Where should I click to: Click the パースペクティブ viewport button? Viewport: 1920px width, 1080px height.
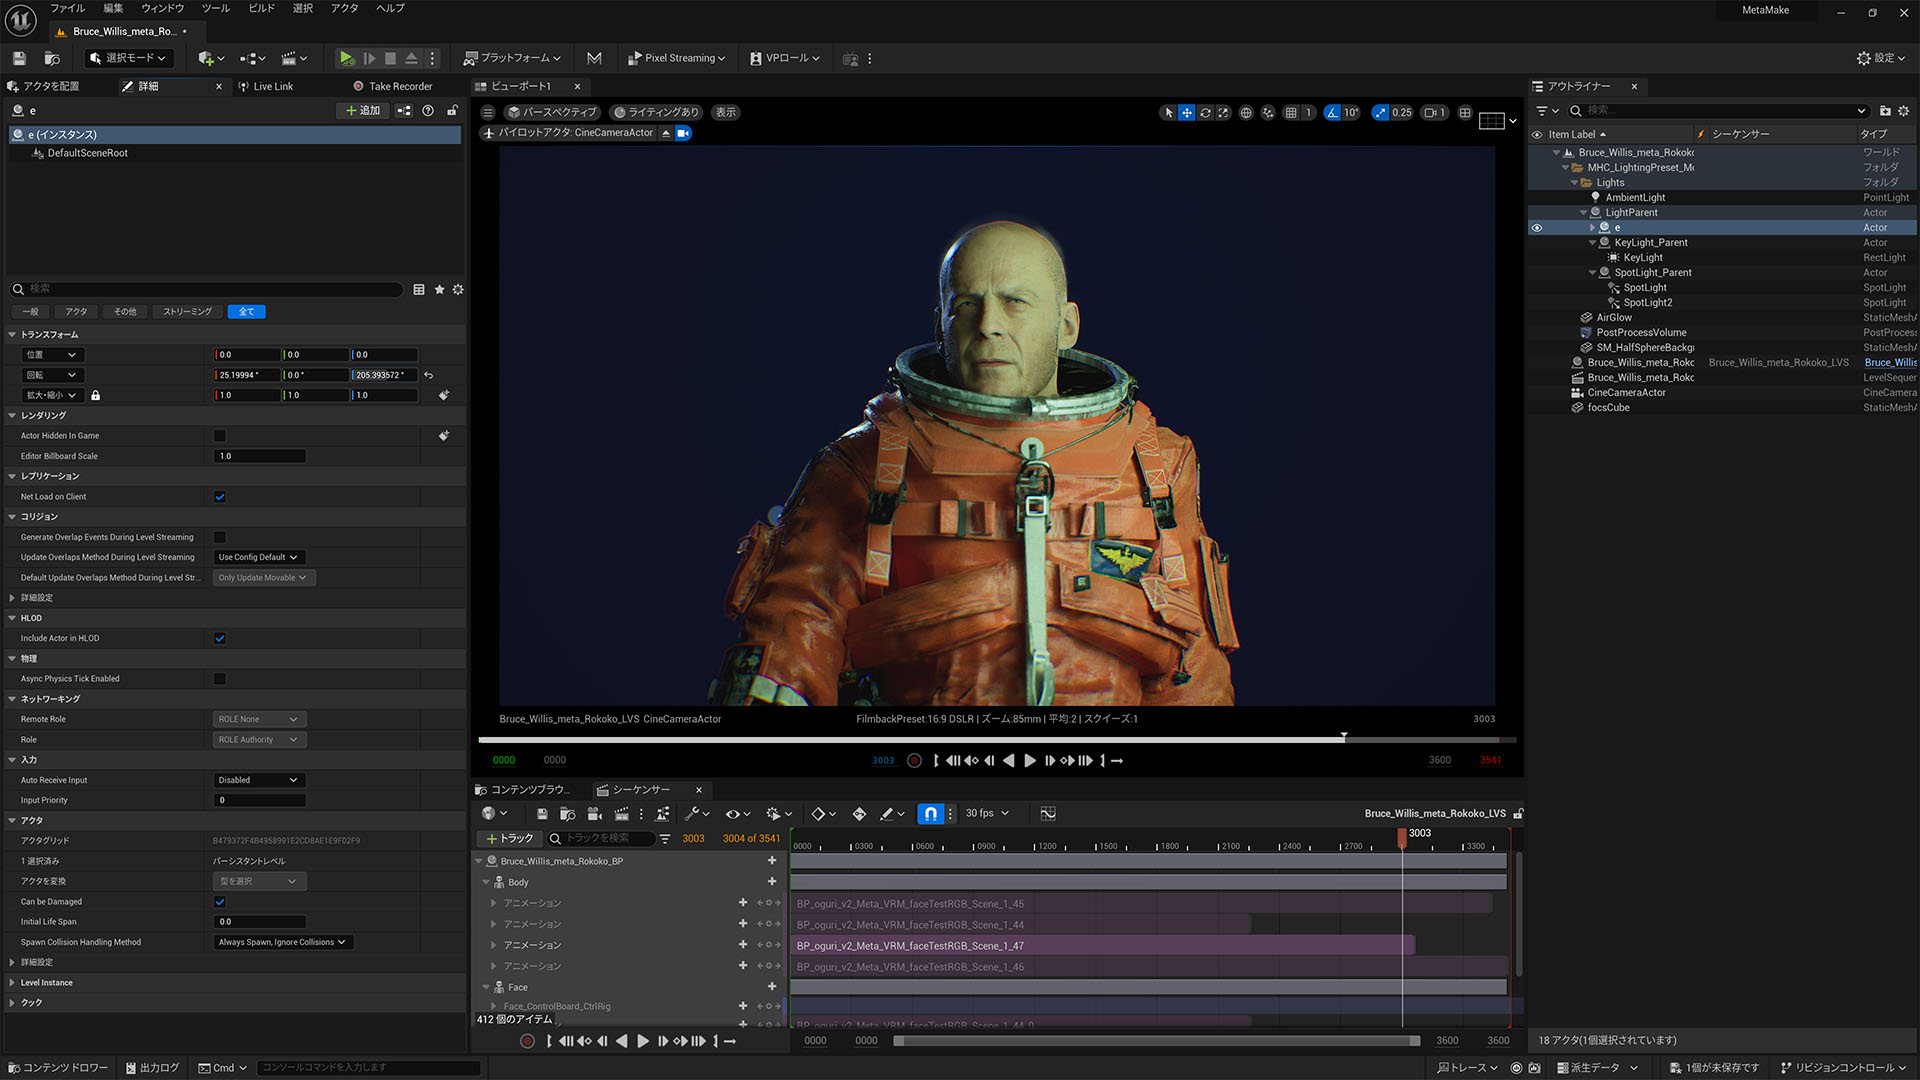tap(551, 112)
